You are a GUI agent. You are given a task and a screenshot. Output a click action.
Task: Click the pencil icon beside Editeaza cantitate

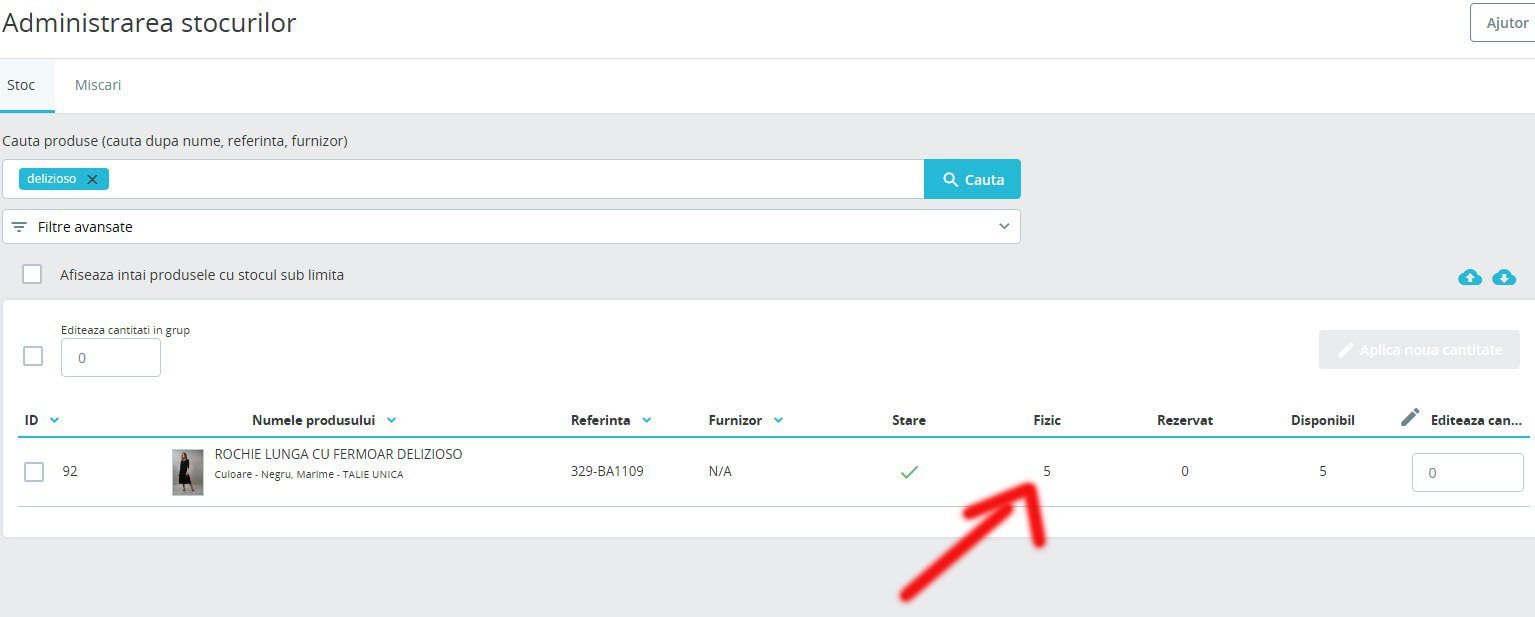pos(1410,418)
